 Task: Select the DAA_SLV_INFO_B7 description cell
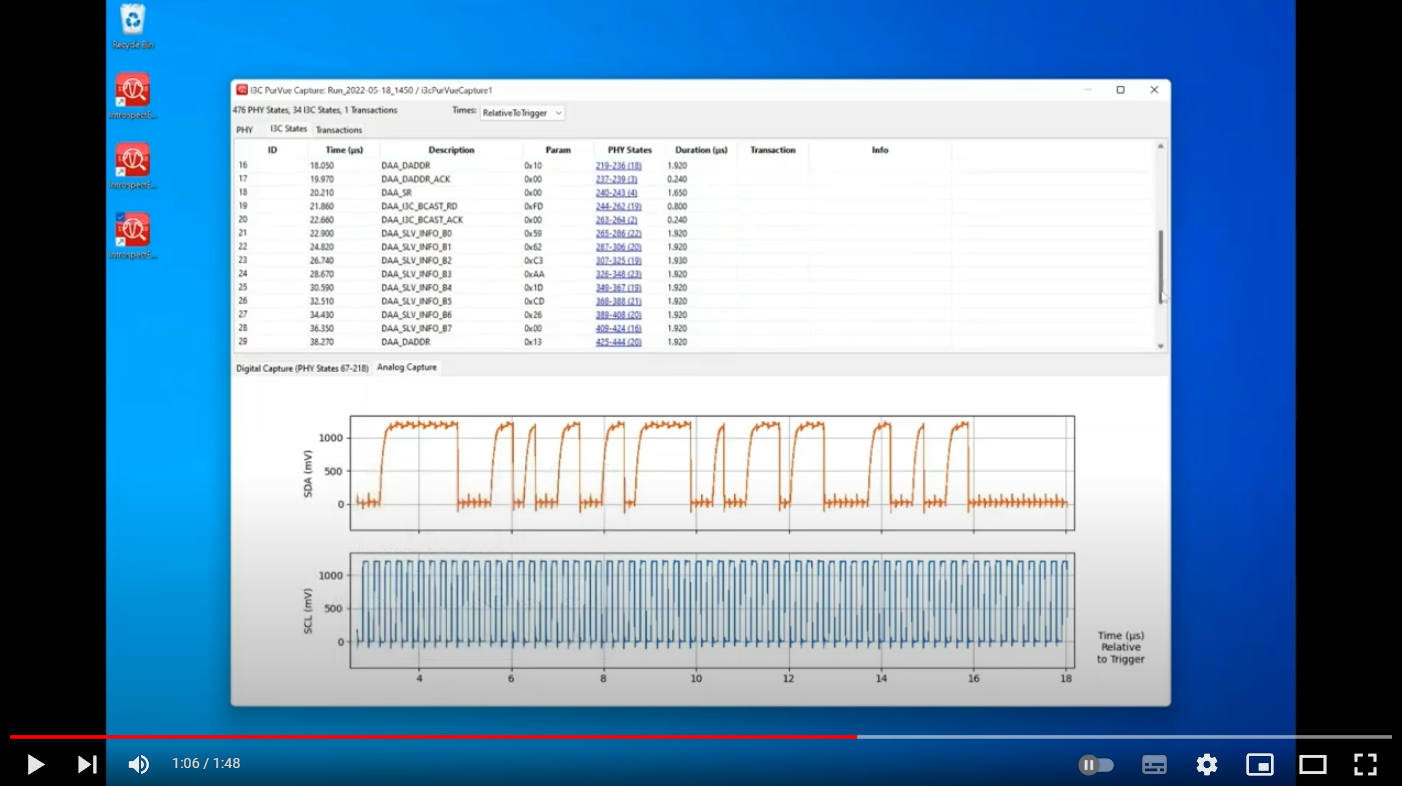(416, 328)
